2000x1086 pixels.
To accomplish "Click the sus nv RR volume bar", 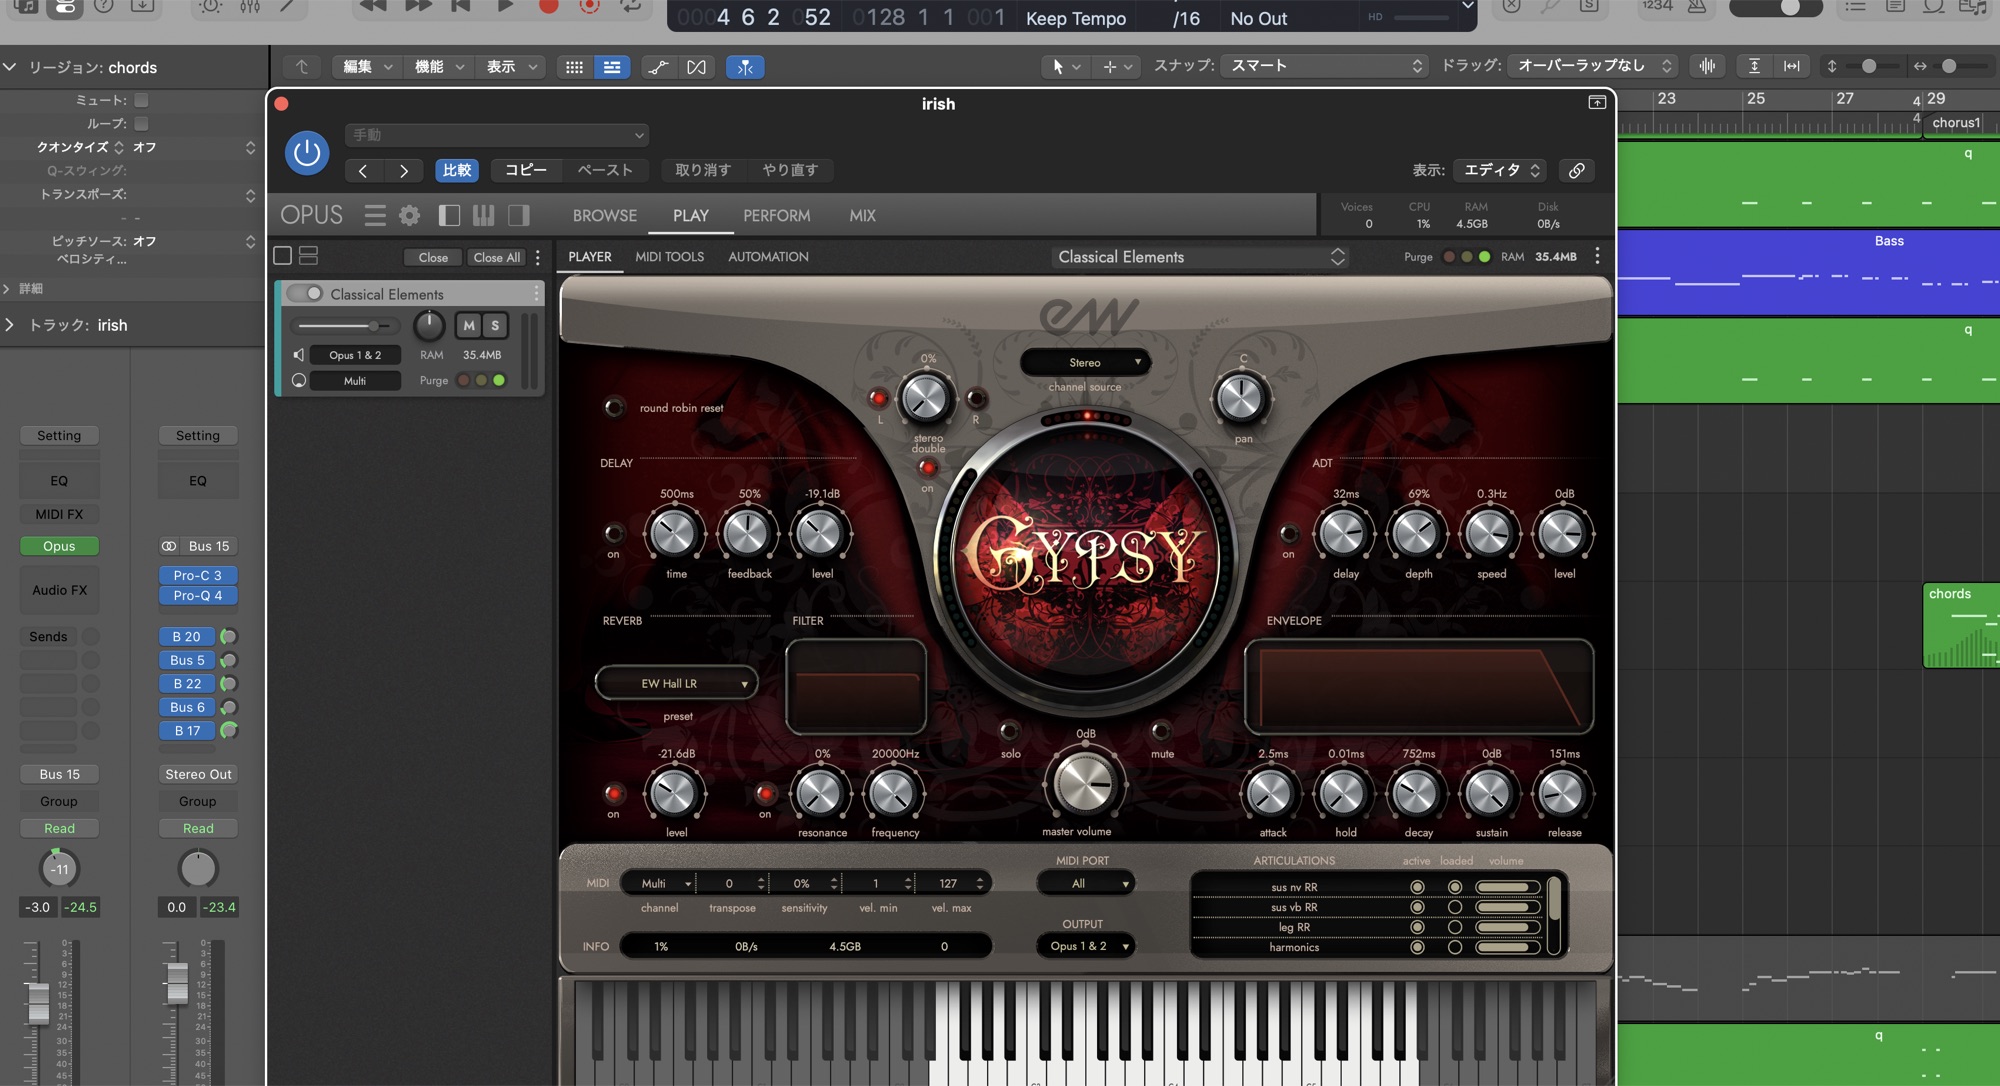I will (1508, 887).
